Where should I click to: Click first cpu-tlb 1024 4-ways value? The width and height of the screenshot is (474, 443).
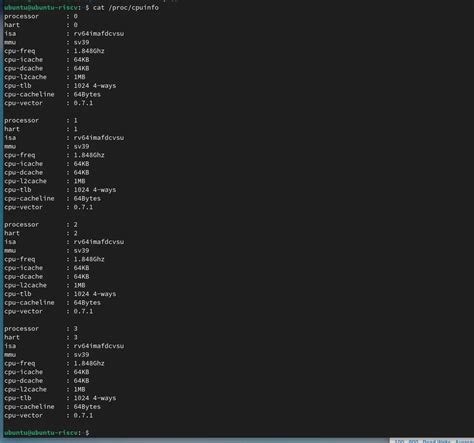click(x=95, y=86)
